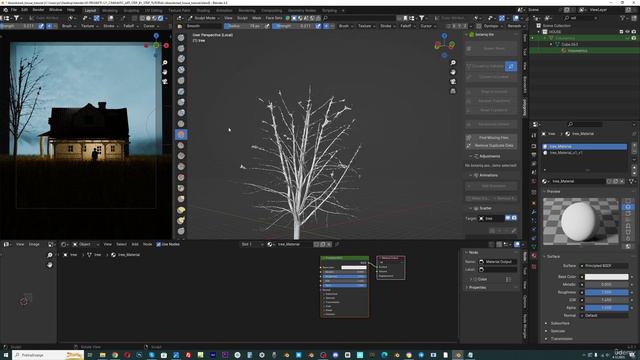This screenshot has width=640, height=360.
Task: Toggle camera view icon in left viewport
Action: pyautogui.click(x=165, y=82)
